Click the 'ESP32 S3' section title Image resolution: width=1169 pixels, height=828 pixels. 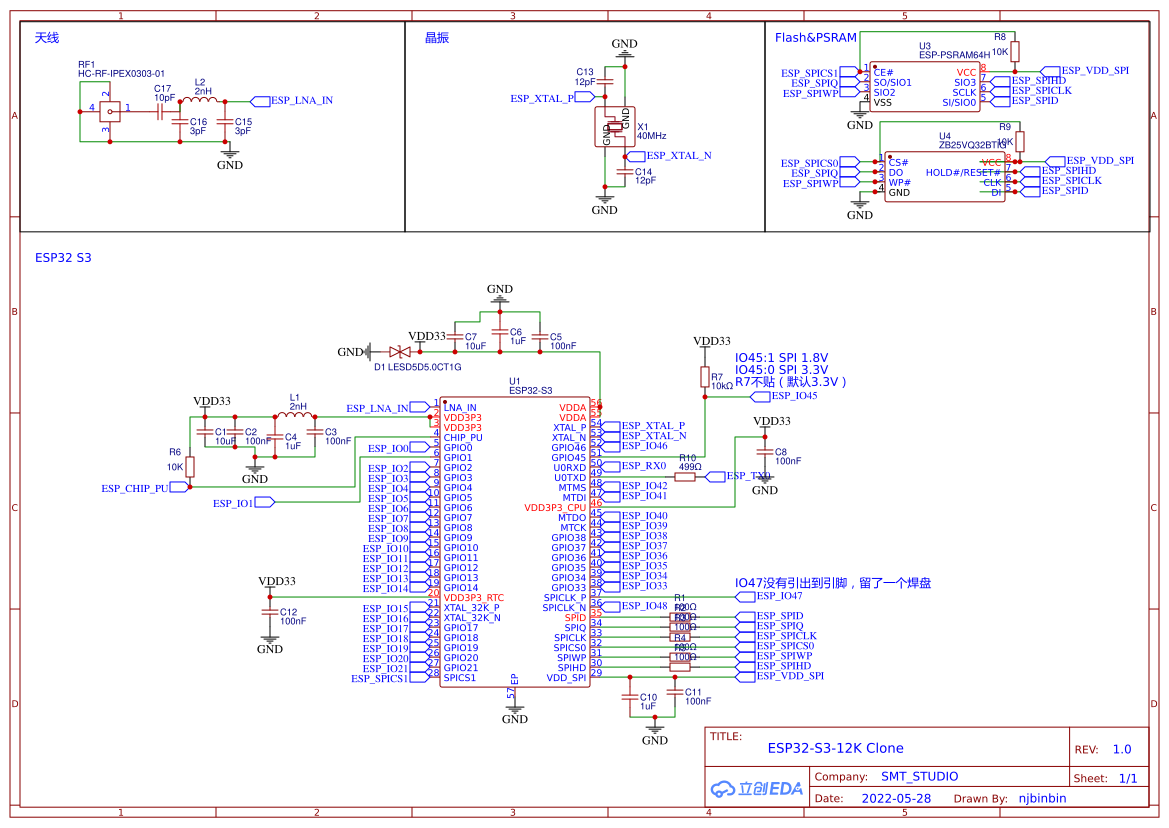pos(63,258)
